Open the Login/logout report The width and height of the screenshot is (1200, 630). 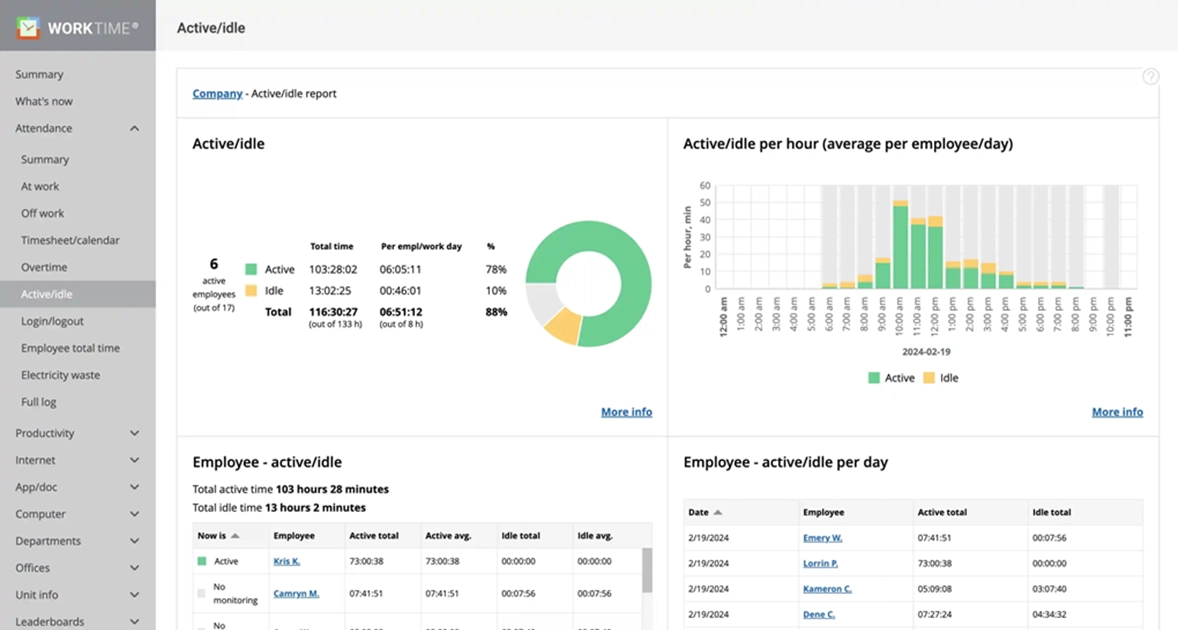pyautogui.click(x=52, y=321)
